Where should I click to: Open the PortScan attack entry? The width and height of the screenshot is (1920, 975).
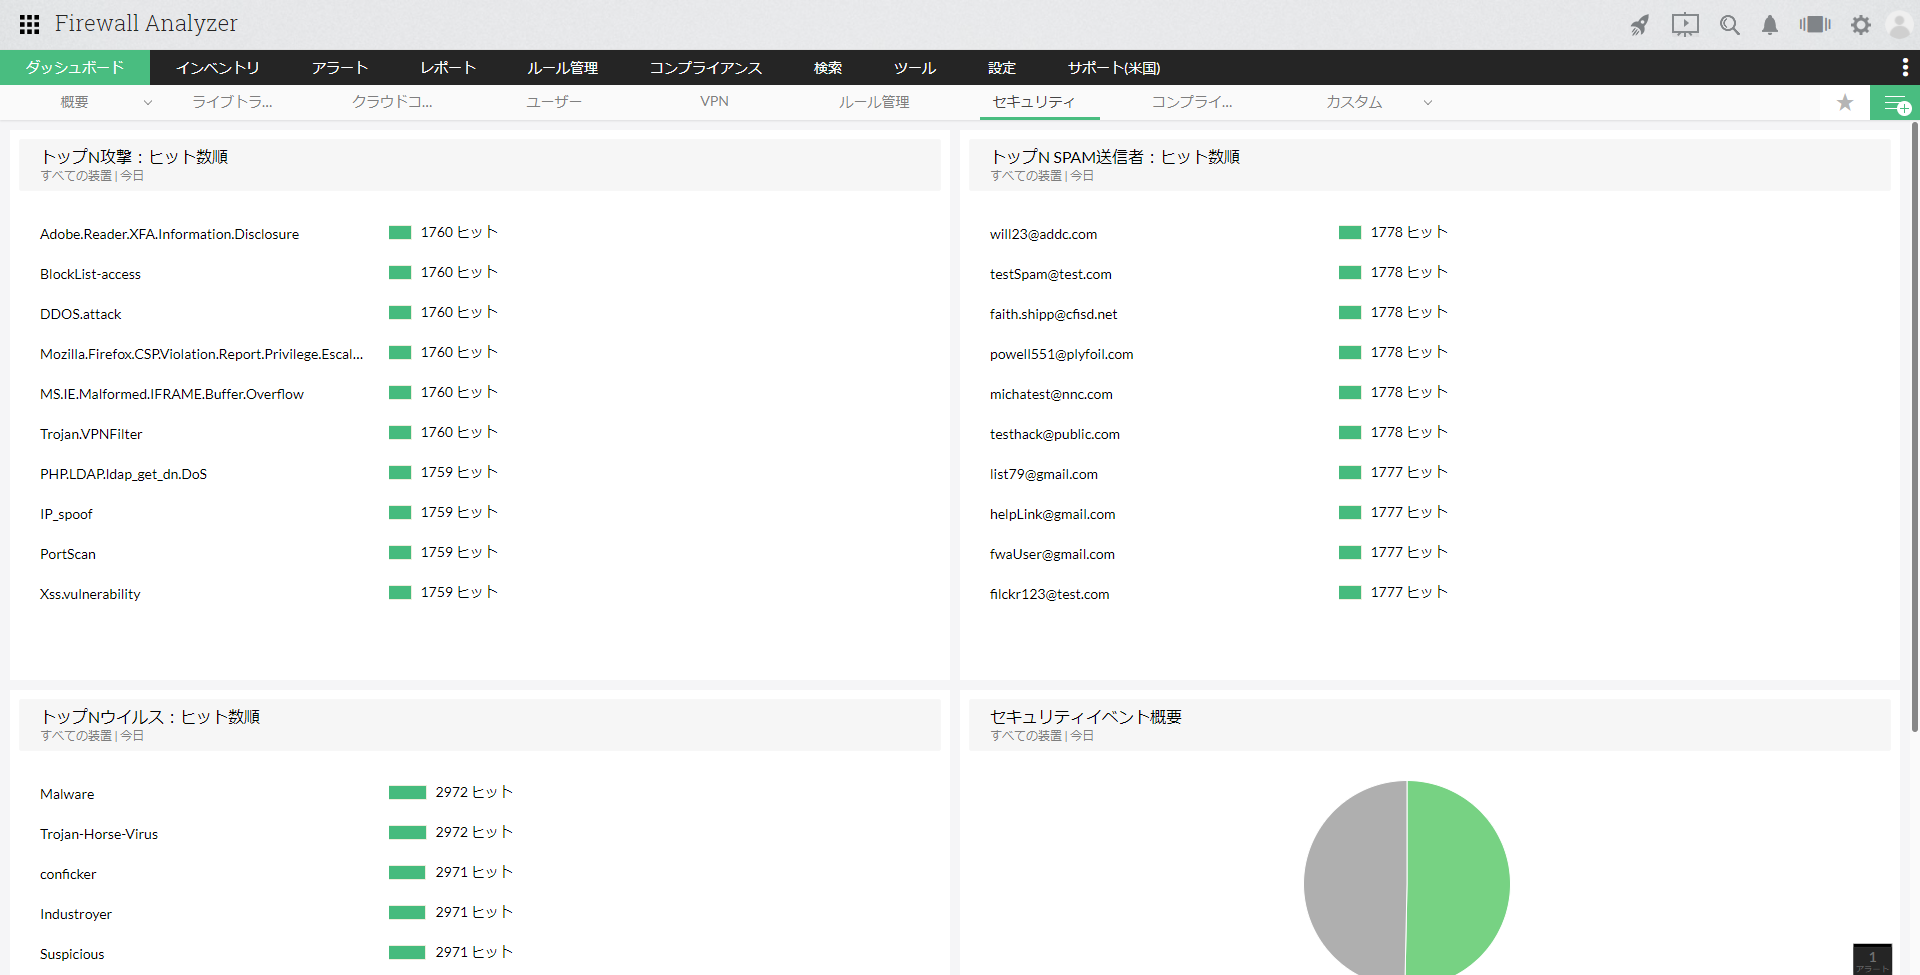click(x=68, y=554)
